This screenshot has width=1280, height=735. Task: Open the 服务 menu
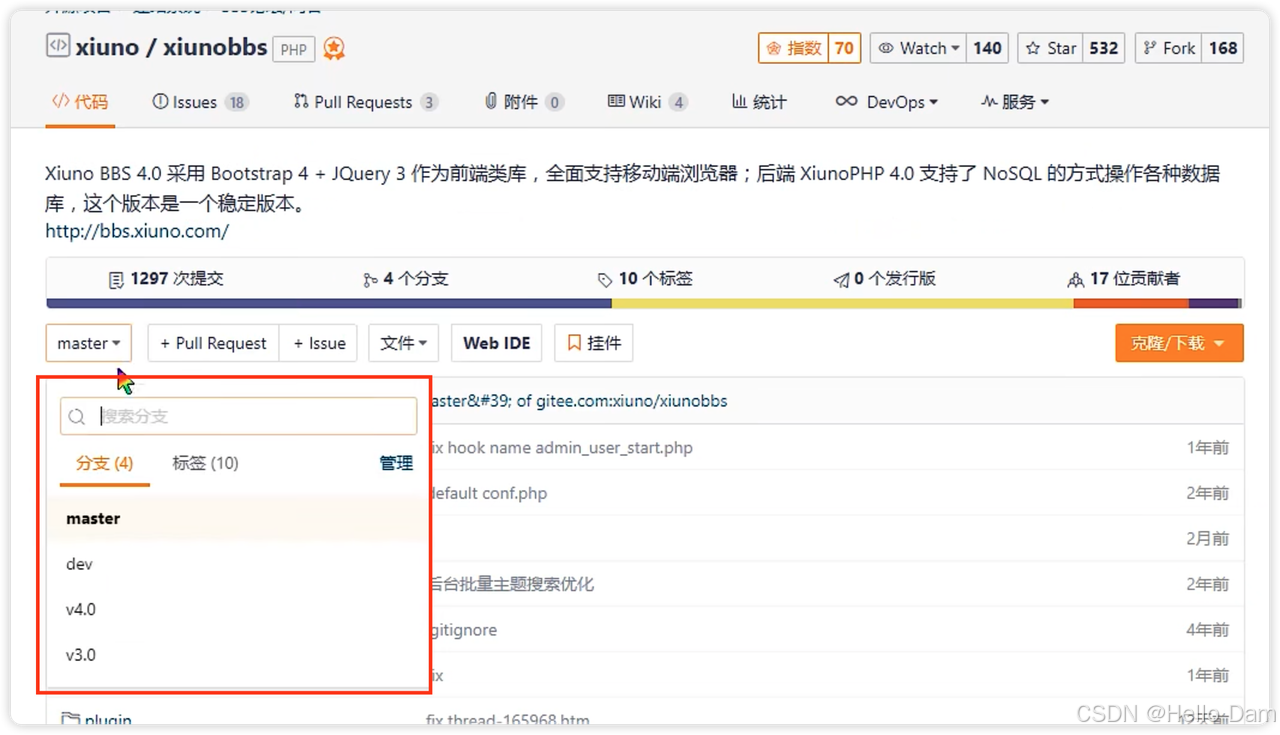1015,102
